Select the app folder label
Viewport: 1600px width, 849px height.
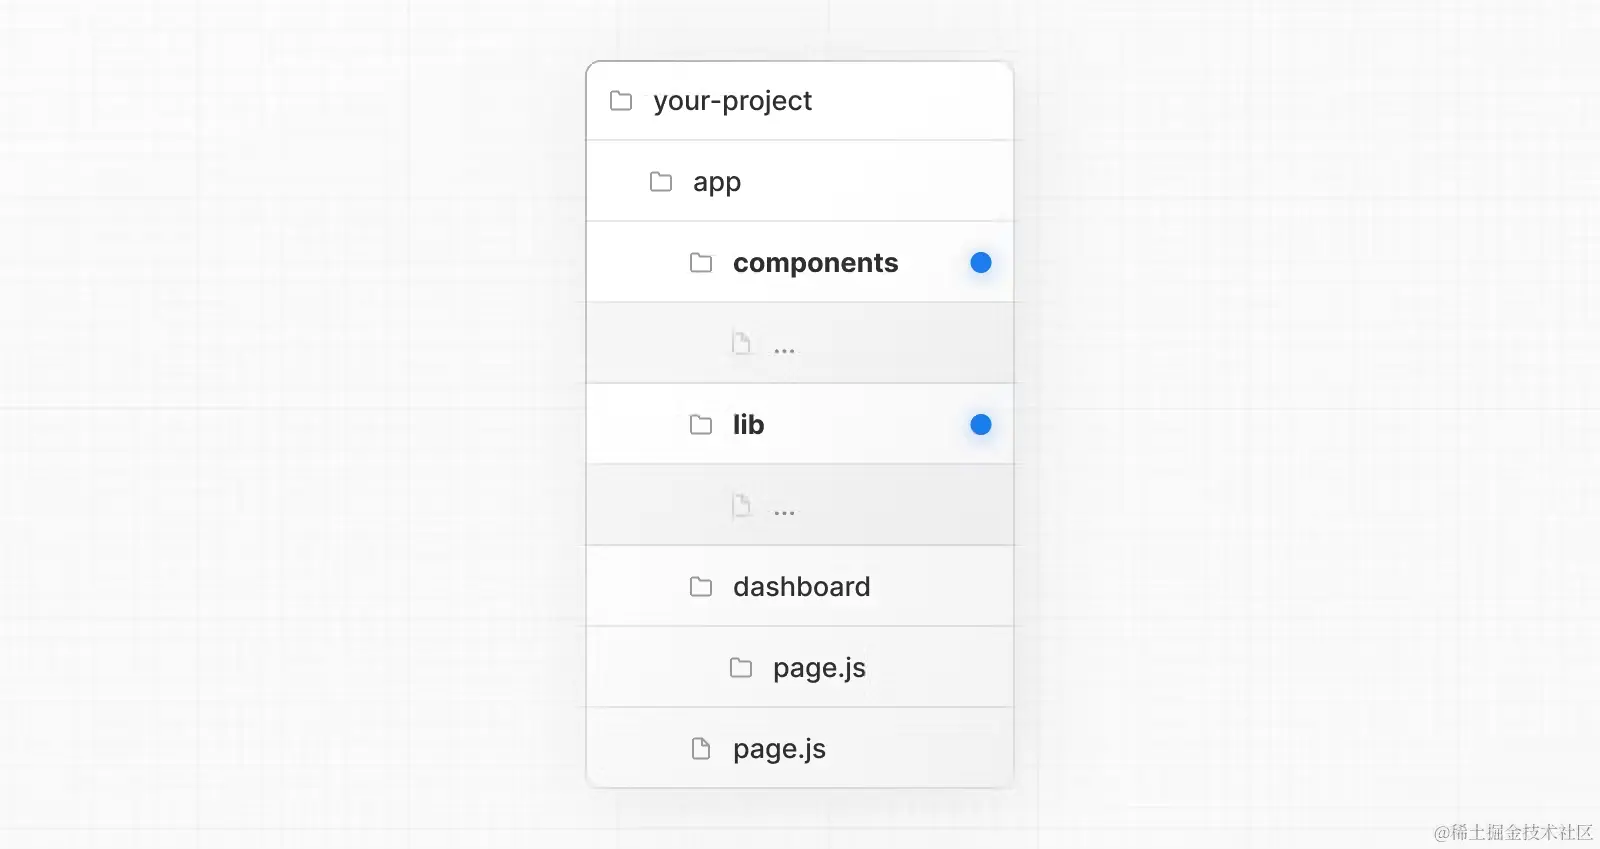click(717, 183)
